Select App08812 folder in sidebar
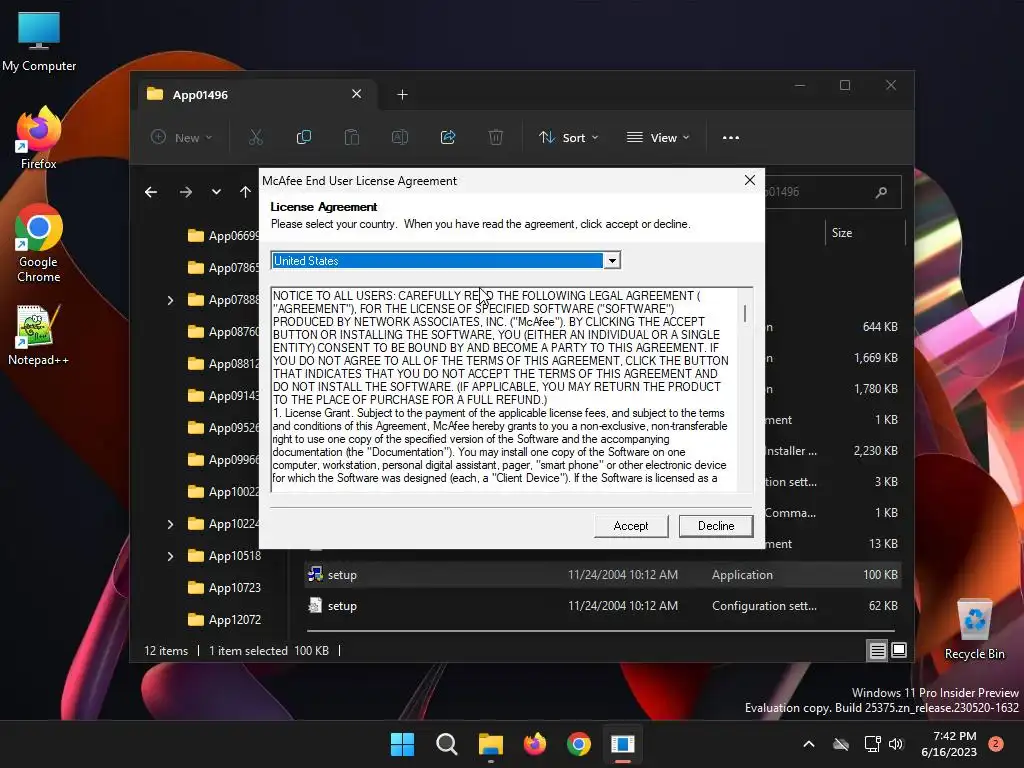 (223, 364)
